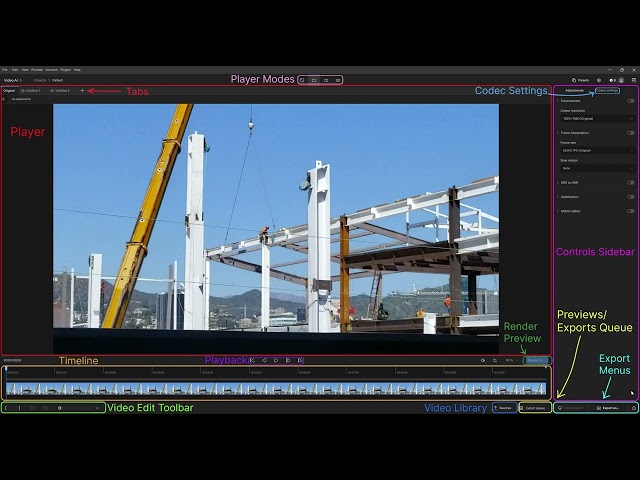Set trim end bracket in edit toolbar
The width and height of the screenshot is (640, 480).
click(19, 408)
